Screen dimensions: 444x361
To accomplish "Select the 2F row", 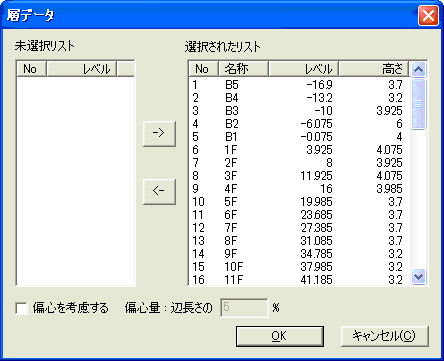I will (x=299, y=163).
